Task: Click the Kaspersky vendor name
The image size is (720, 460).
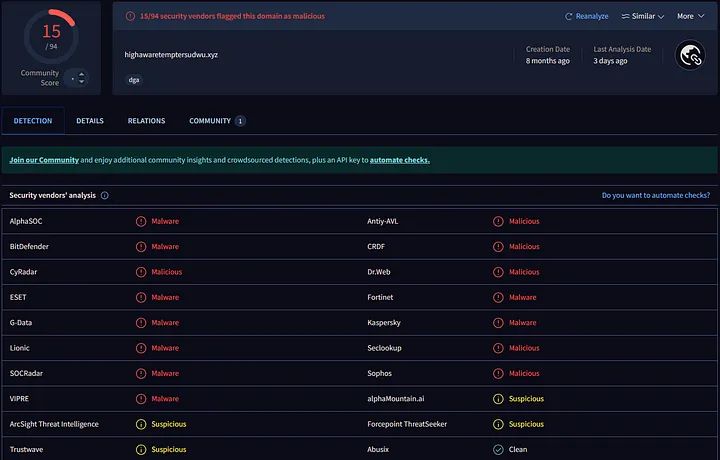Action: coord(384,323)
